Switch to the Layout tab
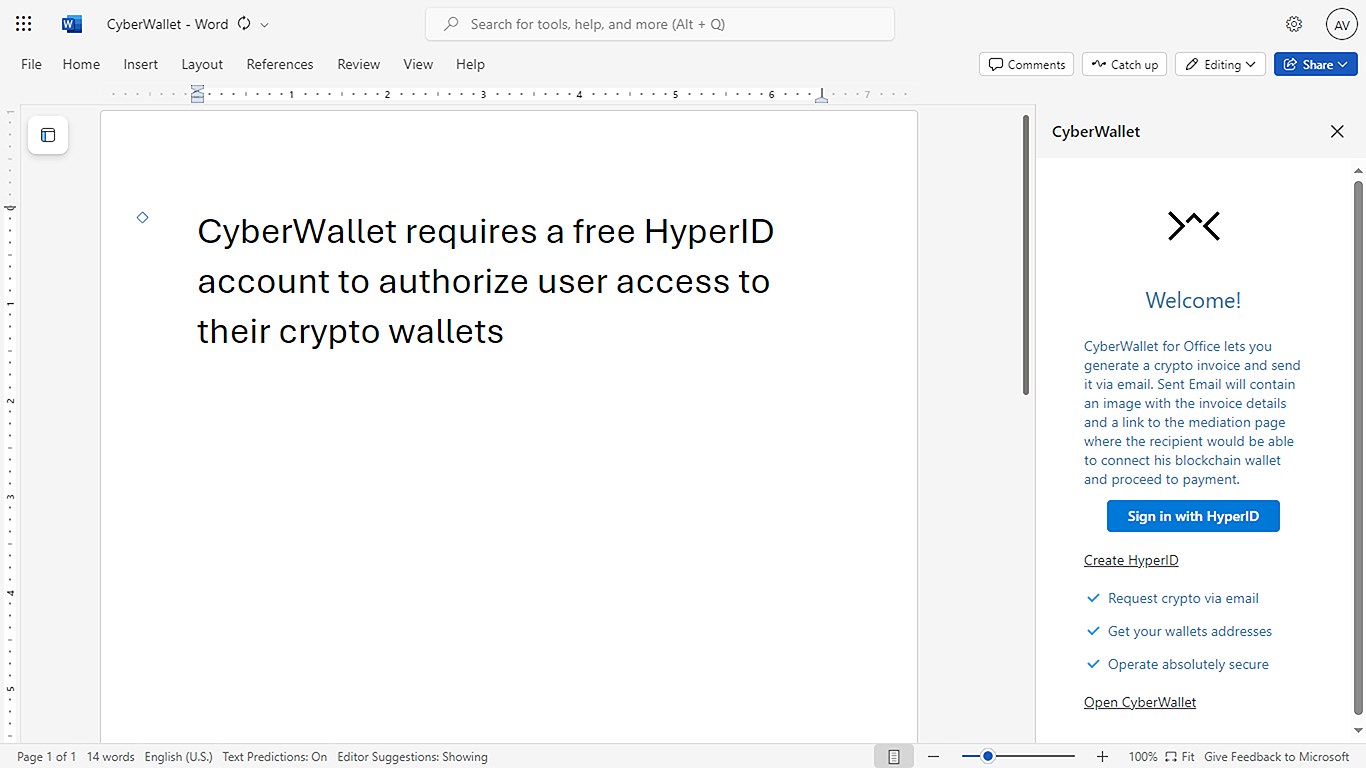The image size is (1366, 768). coord(202,64)
